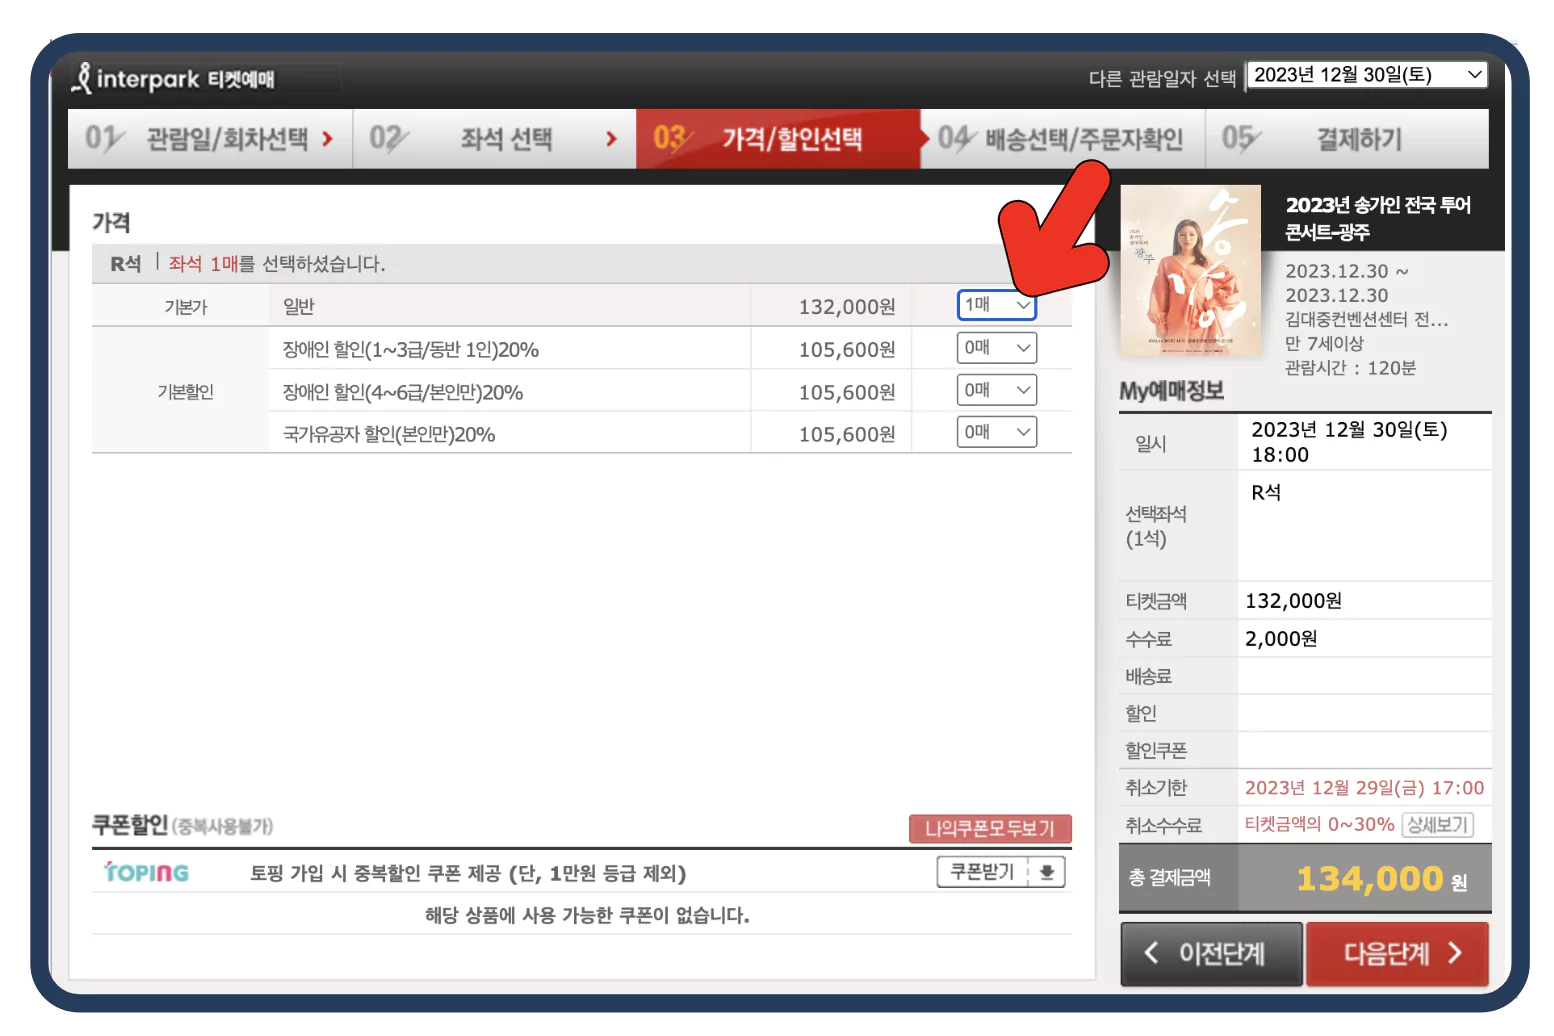Open the 다른 관람일자 date dropdown
Screen dimensions: 1554x1036
point(1366,74)
